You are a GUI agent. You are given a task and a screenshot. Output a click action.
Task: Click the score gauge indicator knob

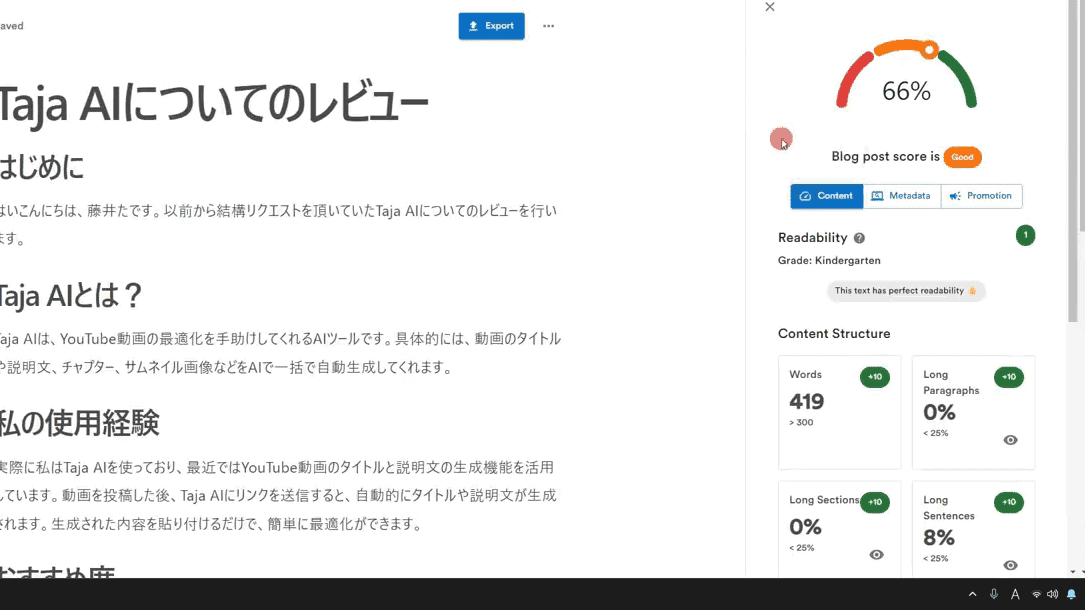pyautogui.click(x=930, y=50)
